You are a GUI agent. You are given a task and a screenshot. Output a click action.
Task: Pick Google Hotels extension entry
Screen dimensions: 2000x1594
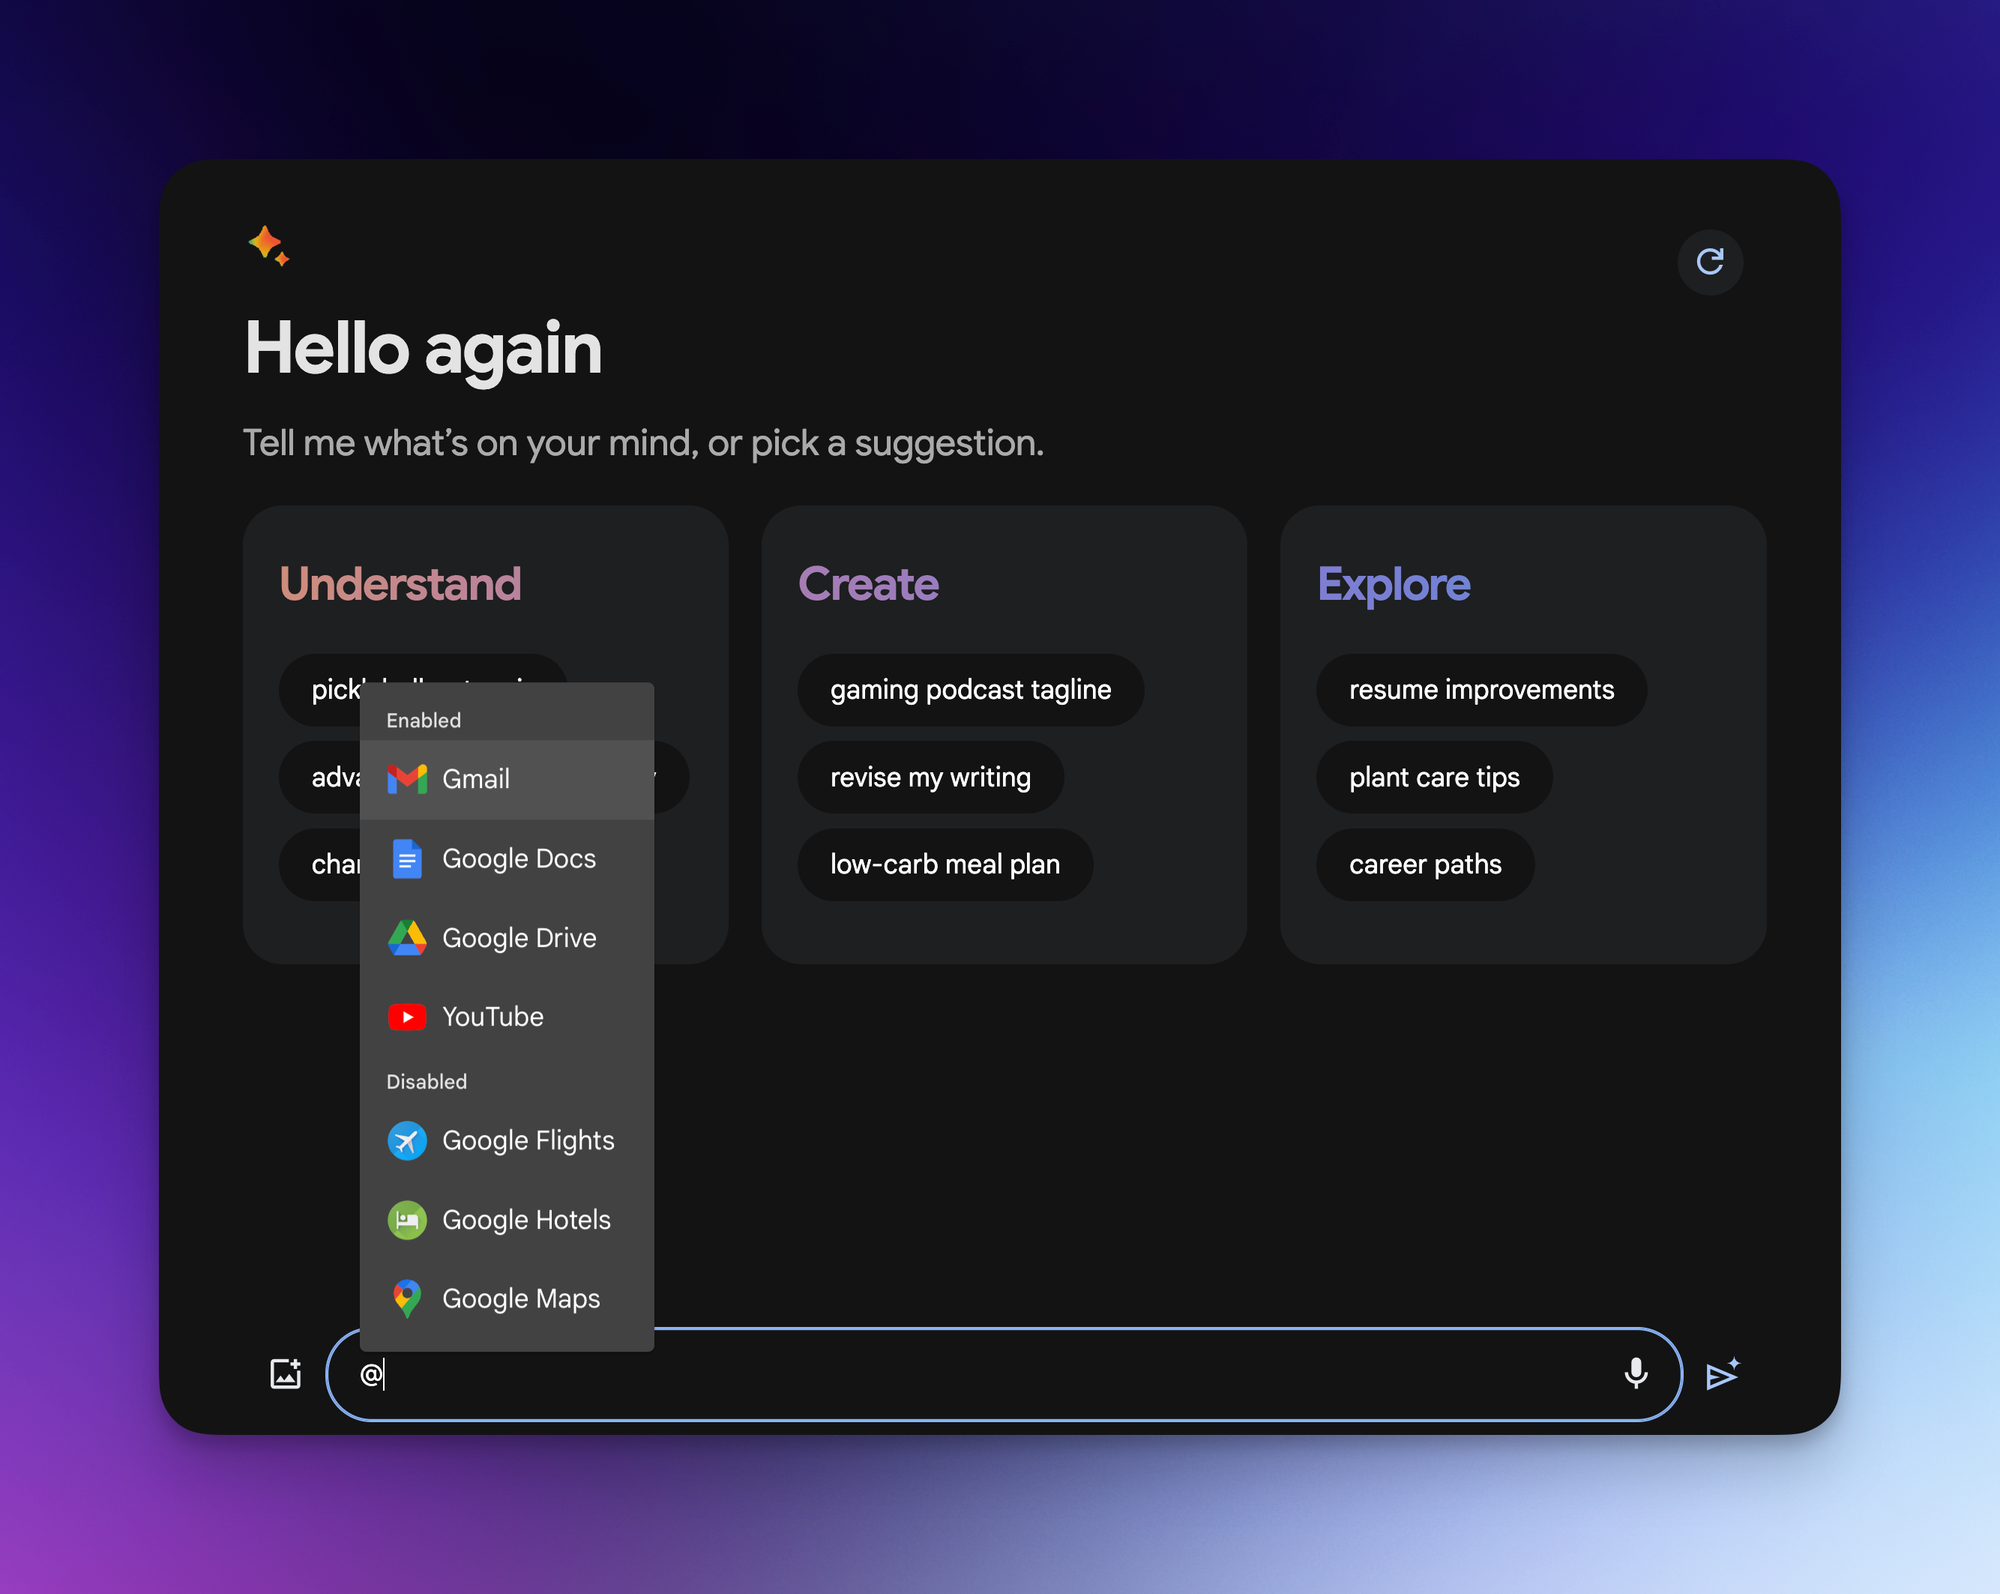pyautogui.click(x=525, y=1220)
